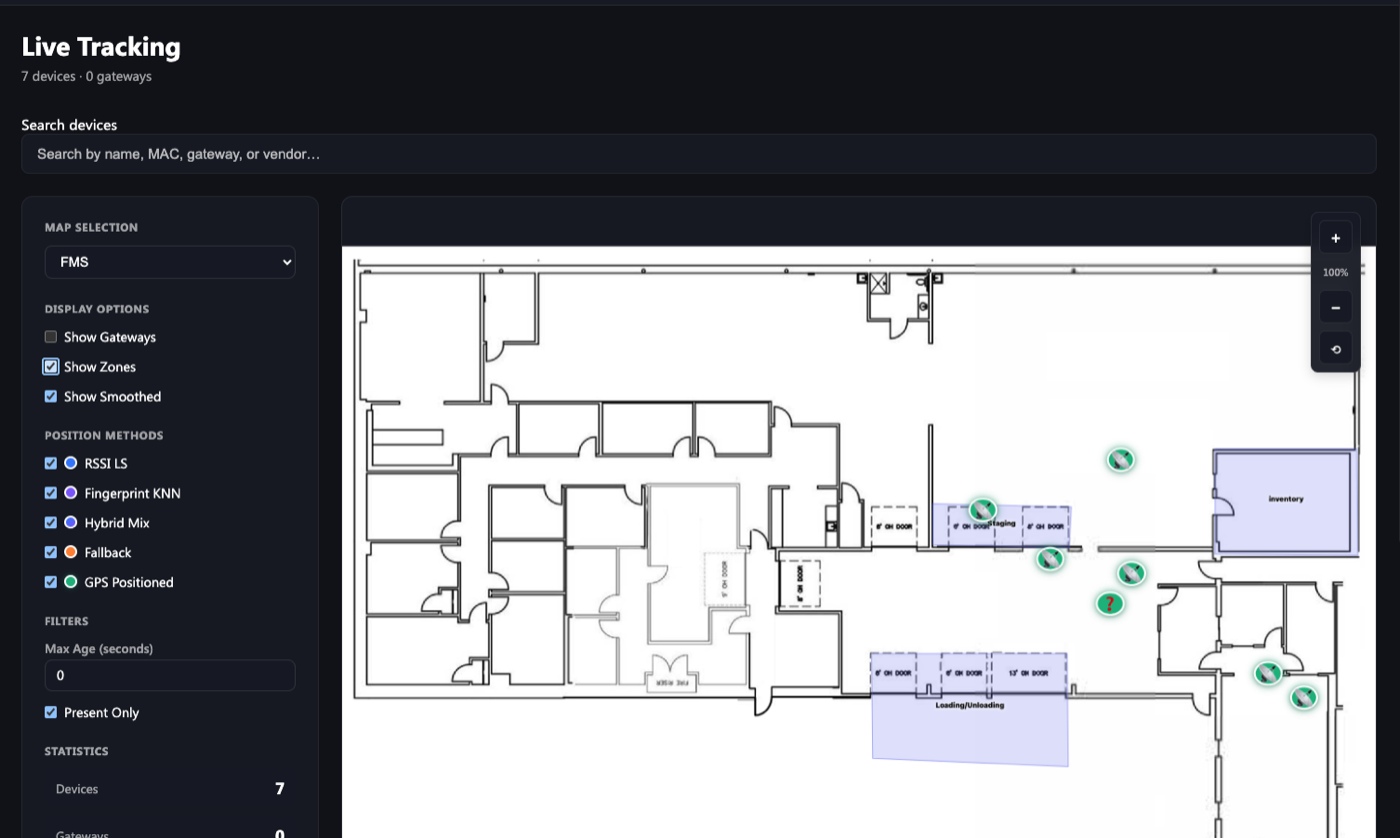Click the purple Fingerprint KNN color dot
The height and width of the screenshot is (838, 1400).
pos(70,493)
